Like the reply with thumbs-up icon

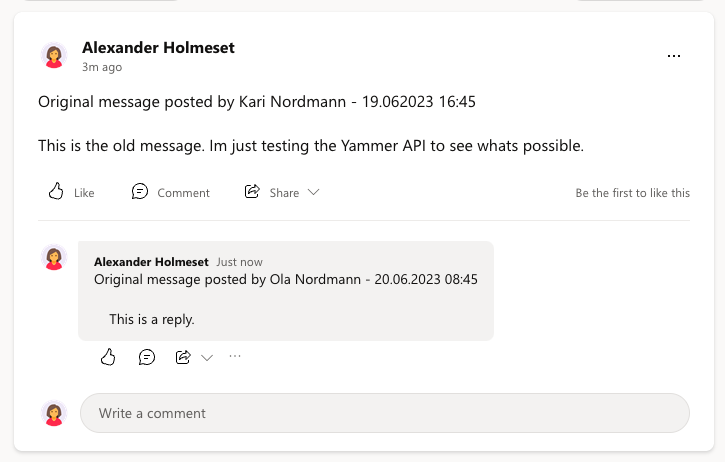point(109,357)
